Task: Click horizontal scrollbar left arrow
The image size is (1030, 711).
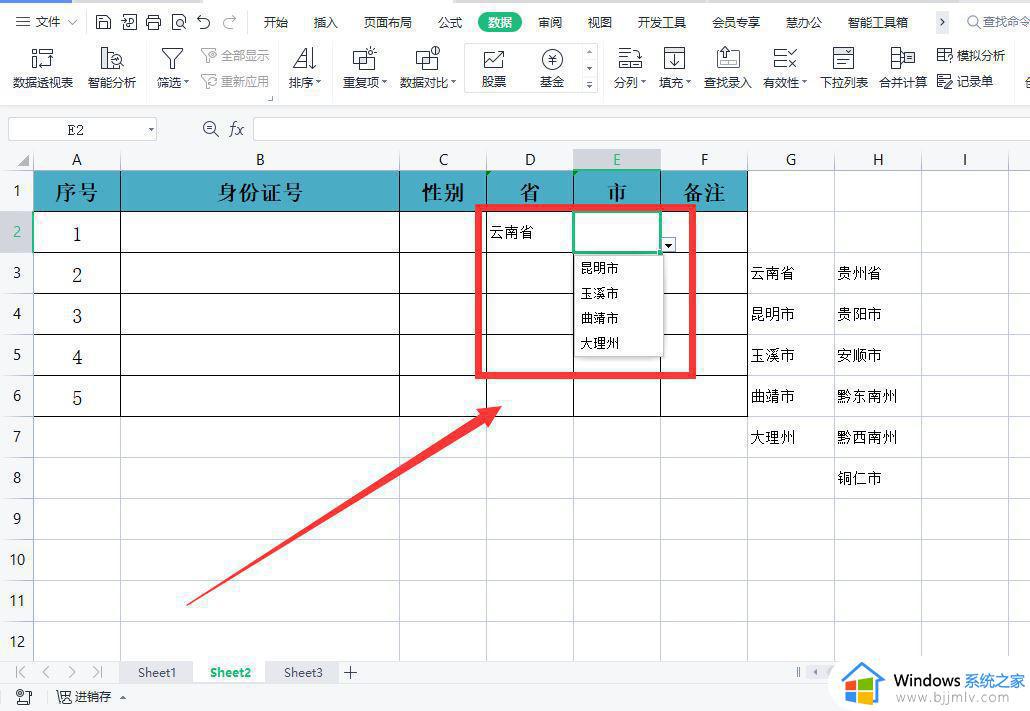Action: (x=815, y=672)
